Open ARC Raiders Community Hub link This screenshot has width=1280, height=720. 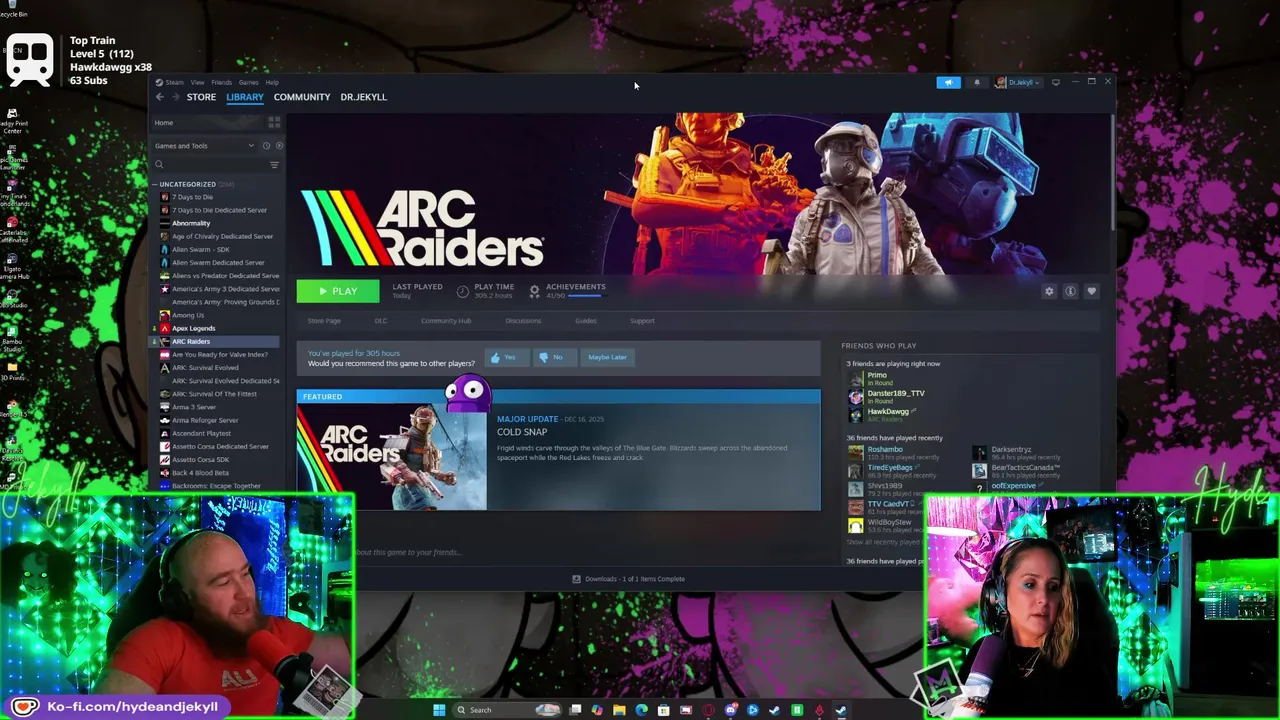click(446, 321)
